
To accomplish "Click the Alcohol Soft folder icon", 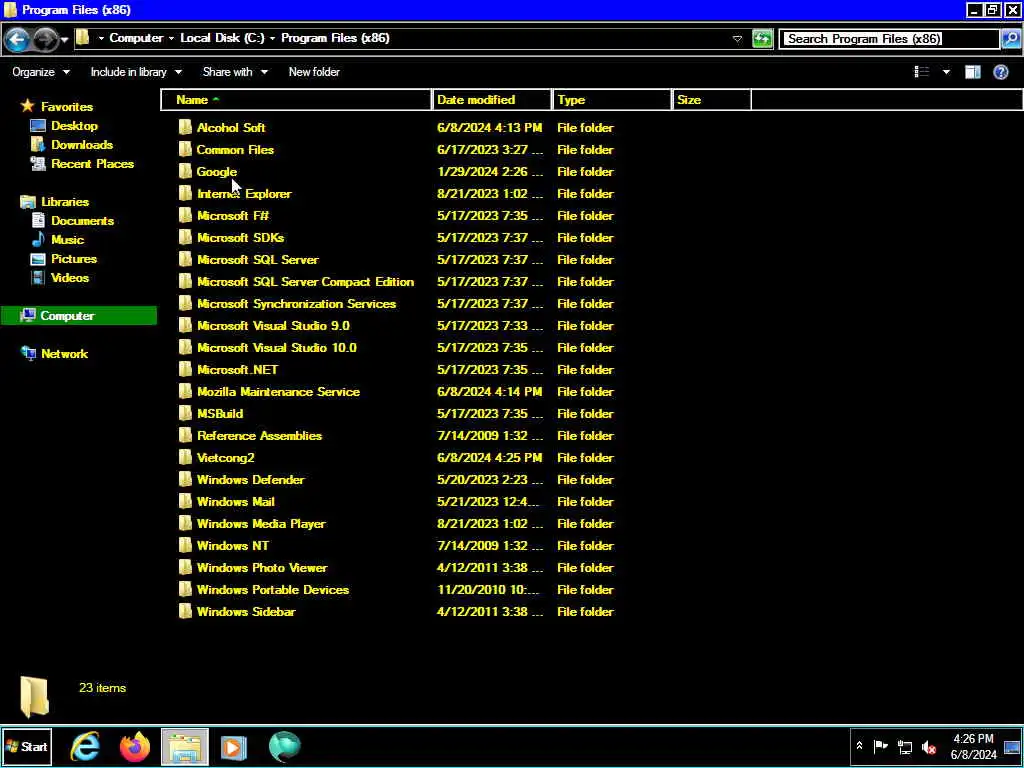I will 185,127.
